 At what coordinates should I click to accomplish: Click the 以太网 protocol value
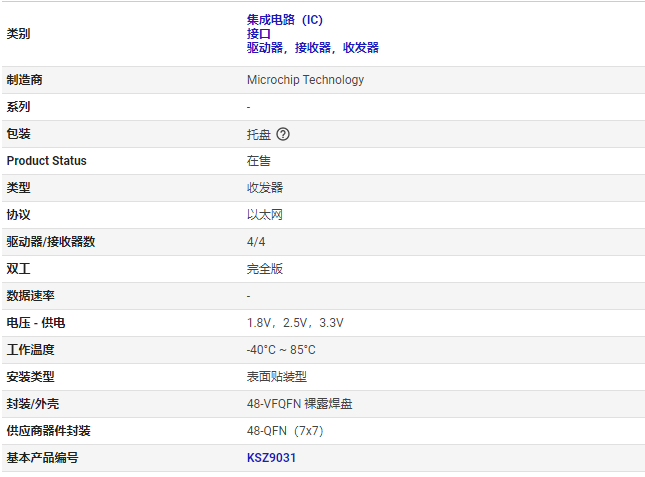pos(265,215)
